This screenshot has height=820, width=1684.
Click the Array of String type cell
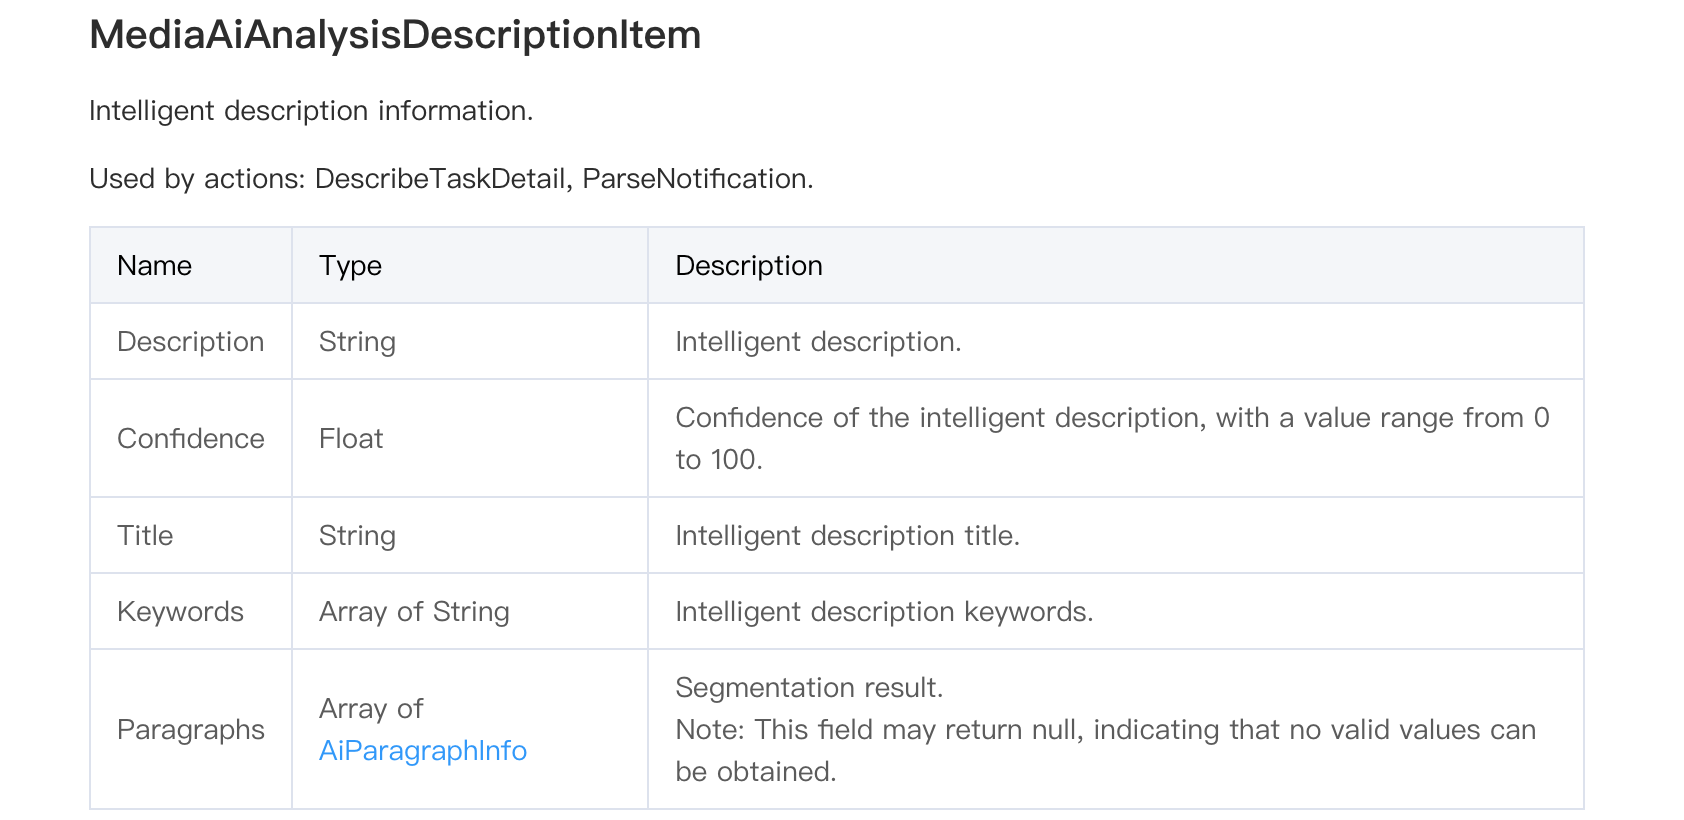point(414,611)
